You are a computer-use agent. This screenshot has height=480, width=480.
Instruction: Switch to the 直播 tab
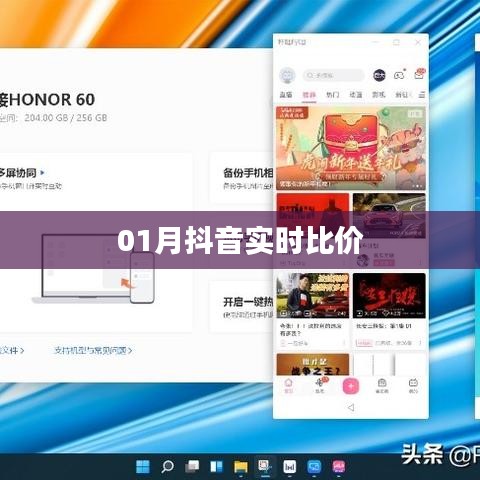point(286,95)
